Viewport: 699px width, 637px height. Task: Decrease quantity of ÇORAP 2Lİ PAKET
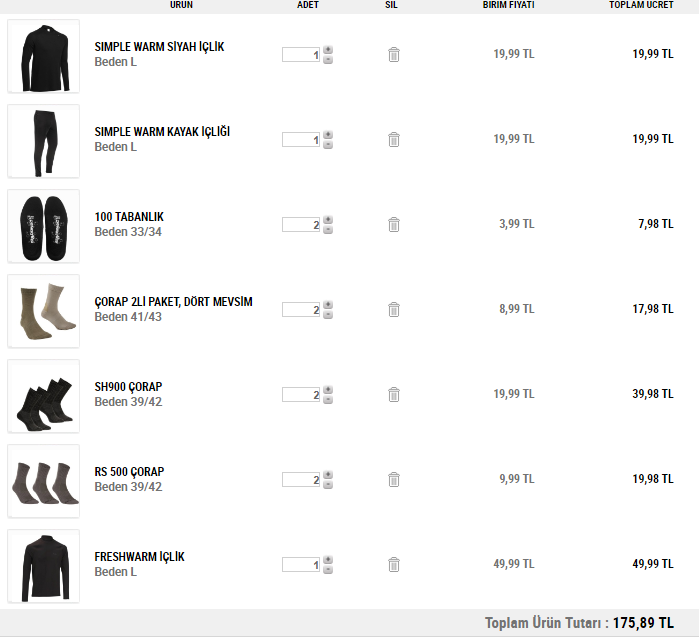(328, 315)
